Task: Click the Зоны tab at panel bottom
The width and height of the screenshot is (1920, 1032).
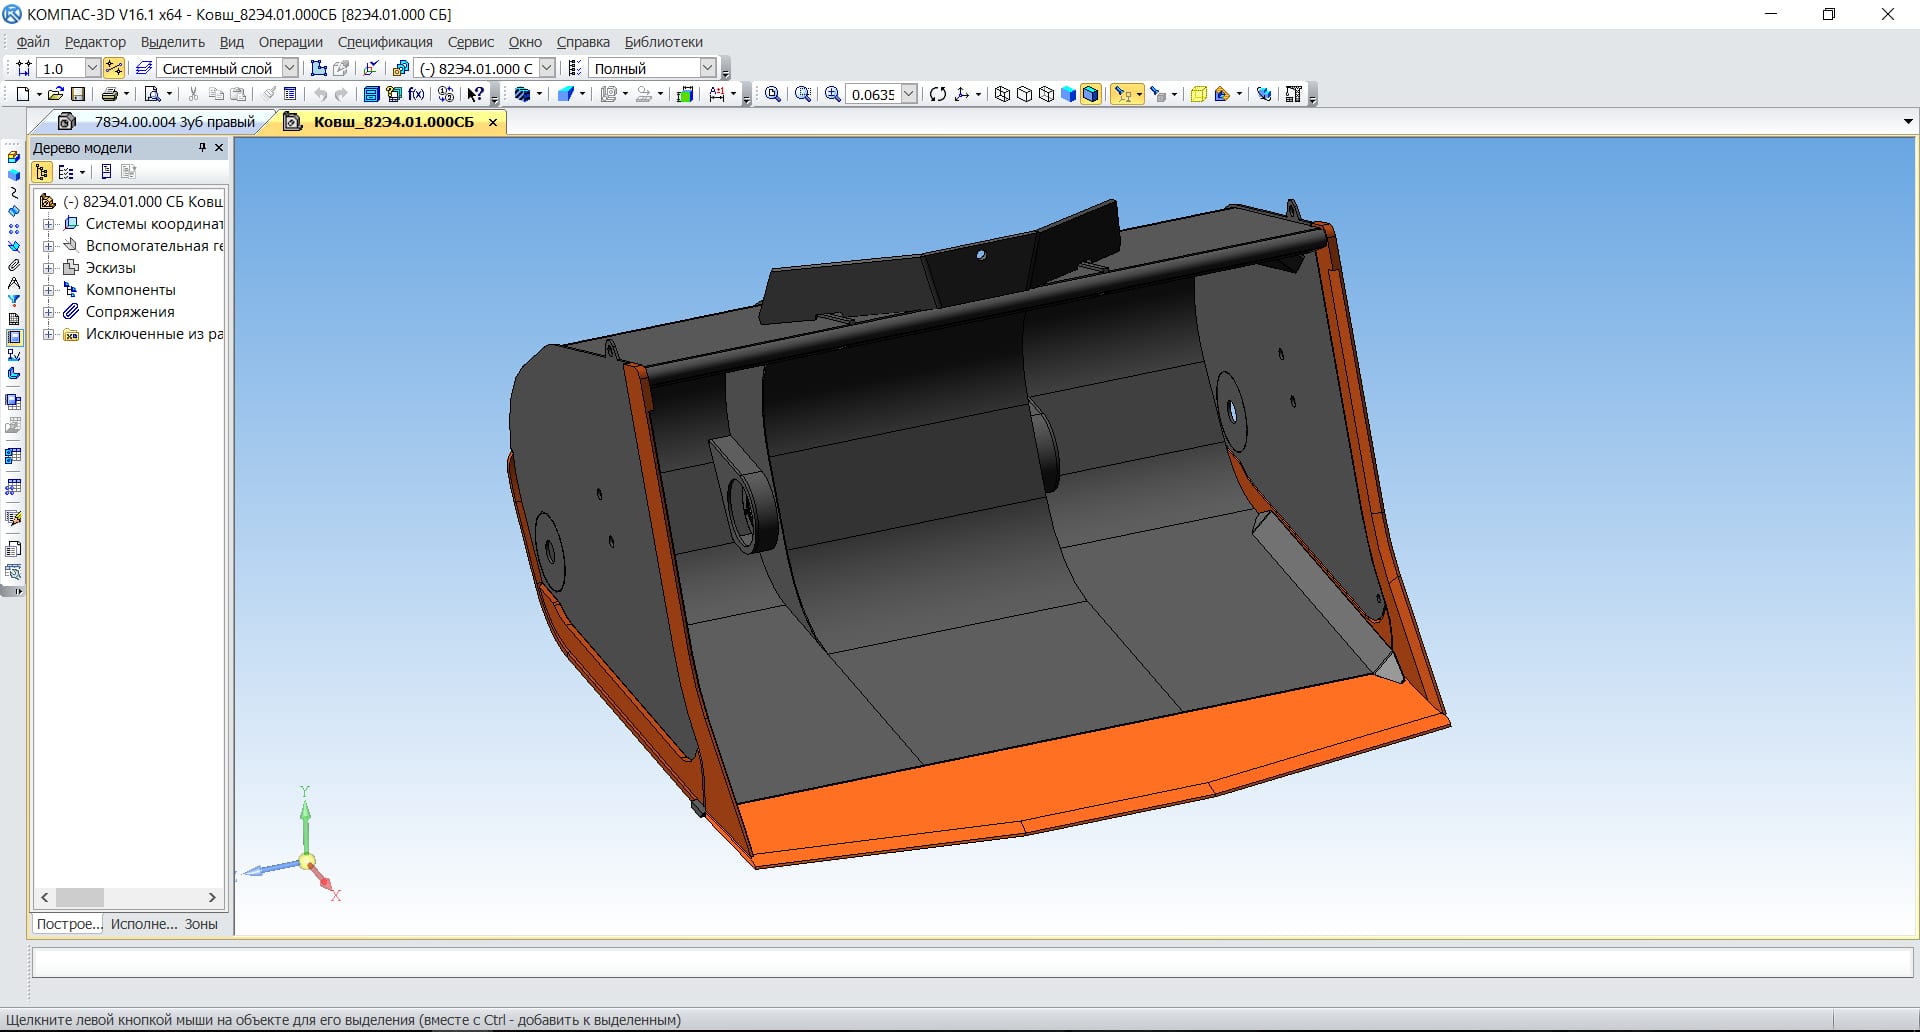Action: 201,924
